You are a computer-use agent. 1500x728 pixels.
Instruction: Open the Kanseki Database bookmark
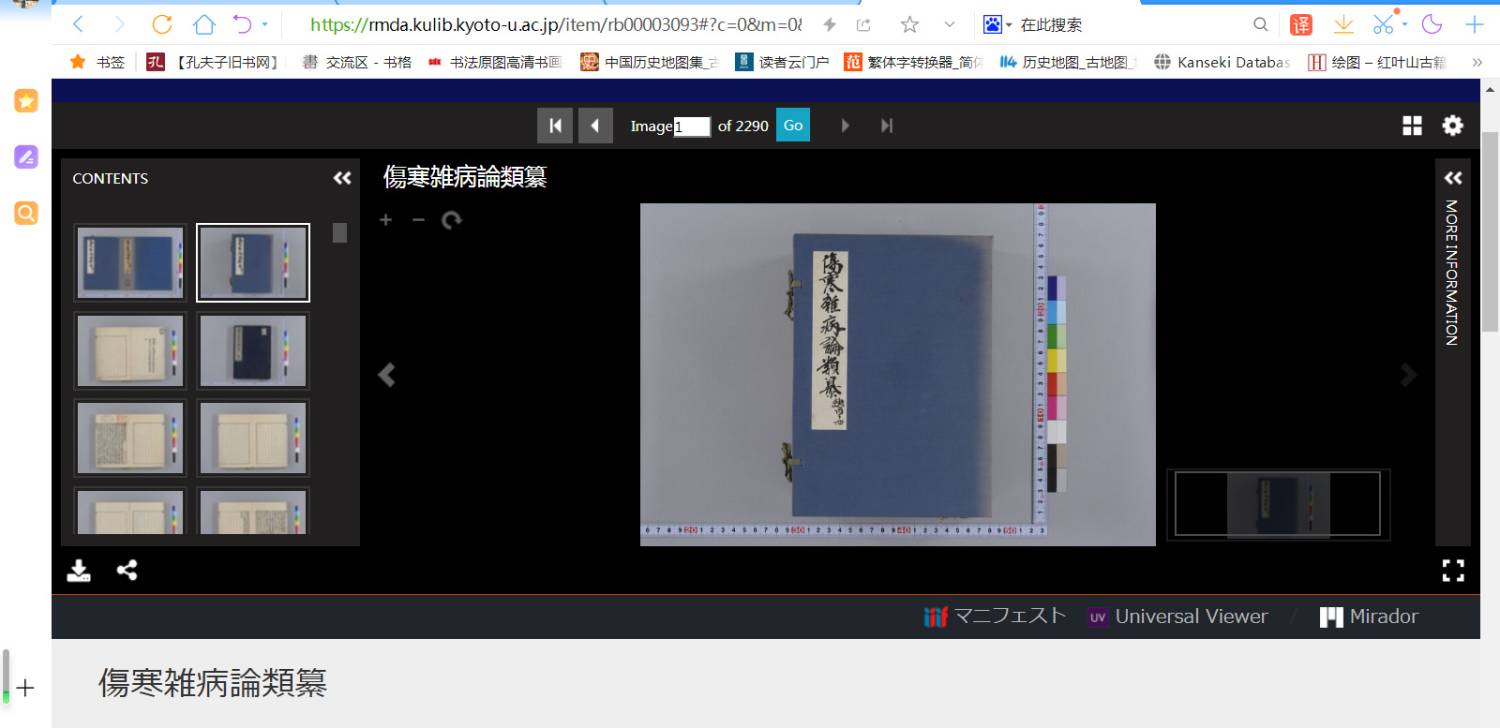coord(1222,62)
